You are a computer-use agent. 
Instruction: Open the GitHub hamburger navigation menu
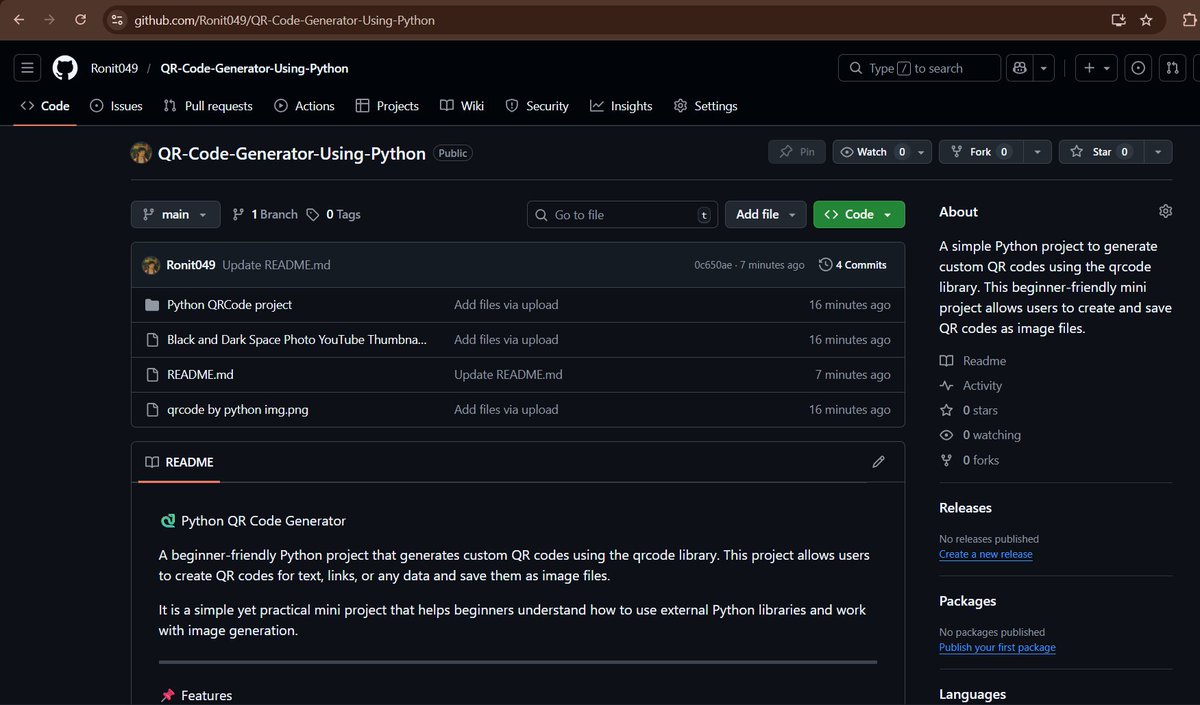(x=27, y=68)
